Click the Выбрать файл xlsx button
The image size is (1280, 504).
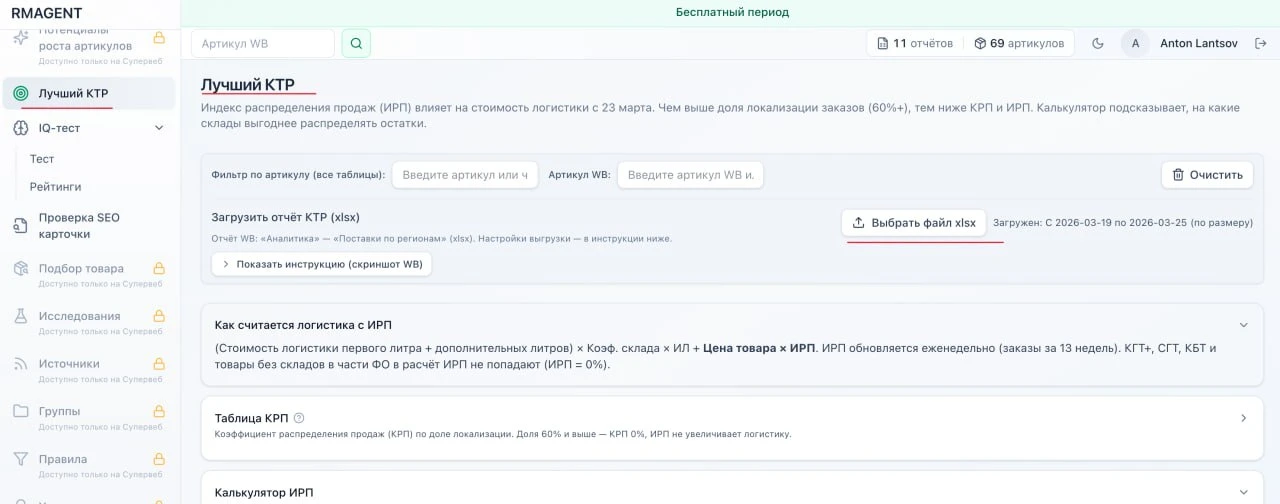tap(914, 222)
